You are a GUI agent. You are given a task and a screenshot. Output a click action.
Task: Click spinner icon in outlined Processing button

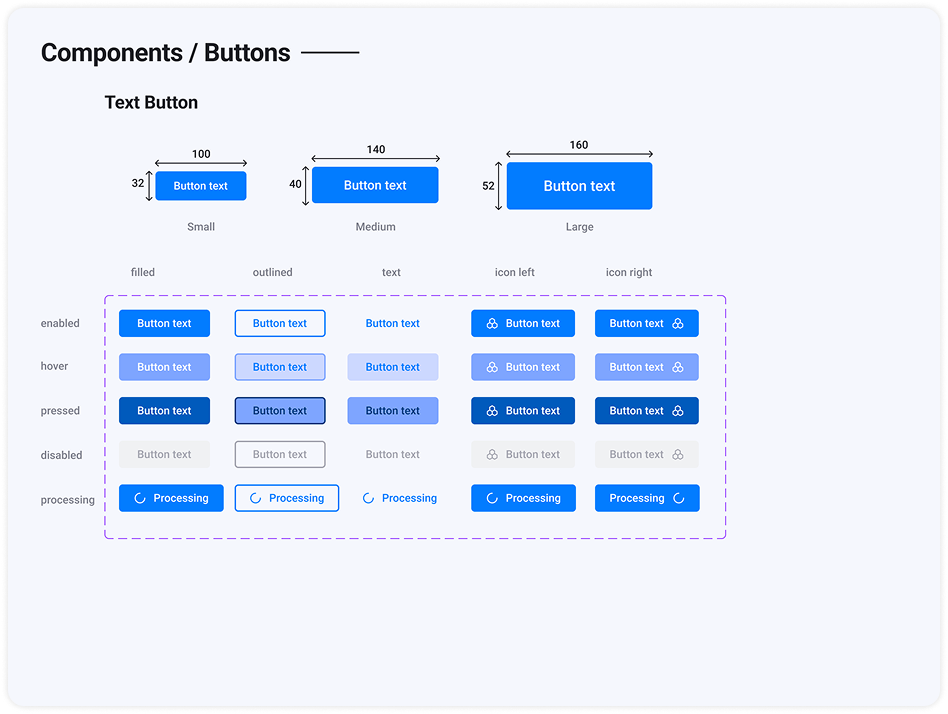255,498
